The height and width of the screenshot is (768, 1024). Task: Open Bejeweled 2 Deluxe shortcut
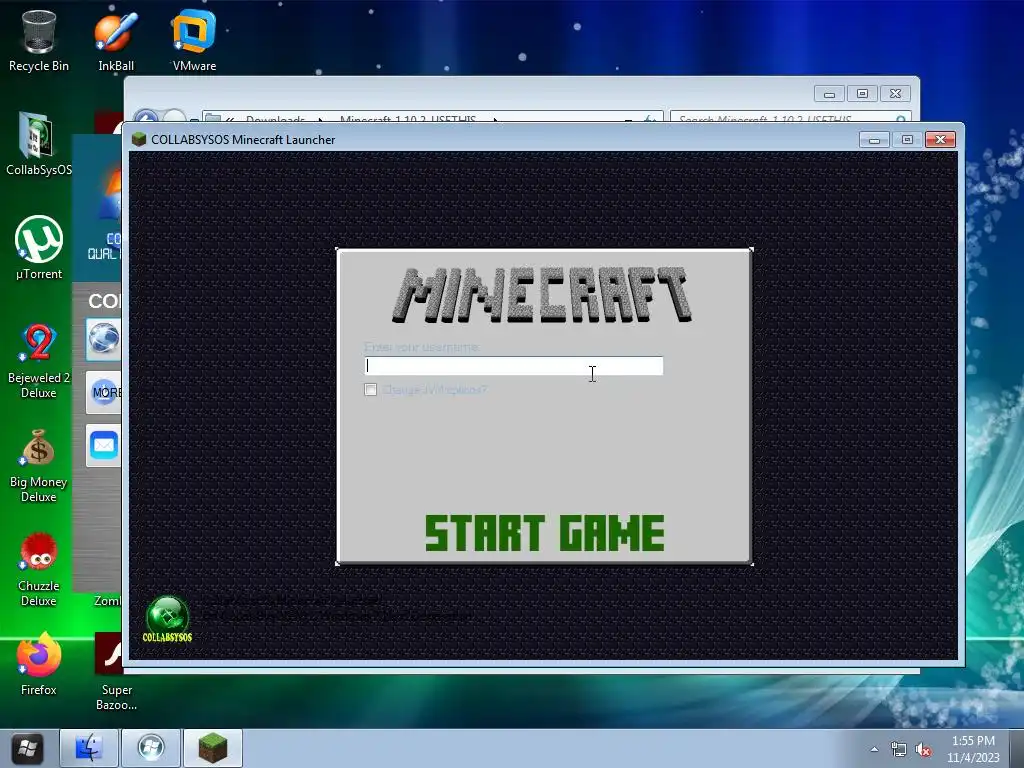click(39, 361)
